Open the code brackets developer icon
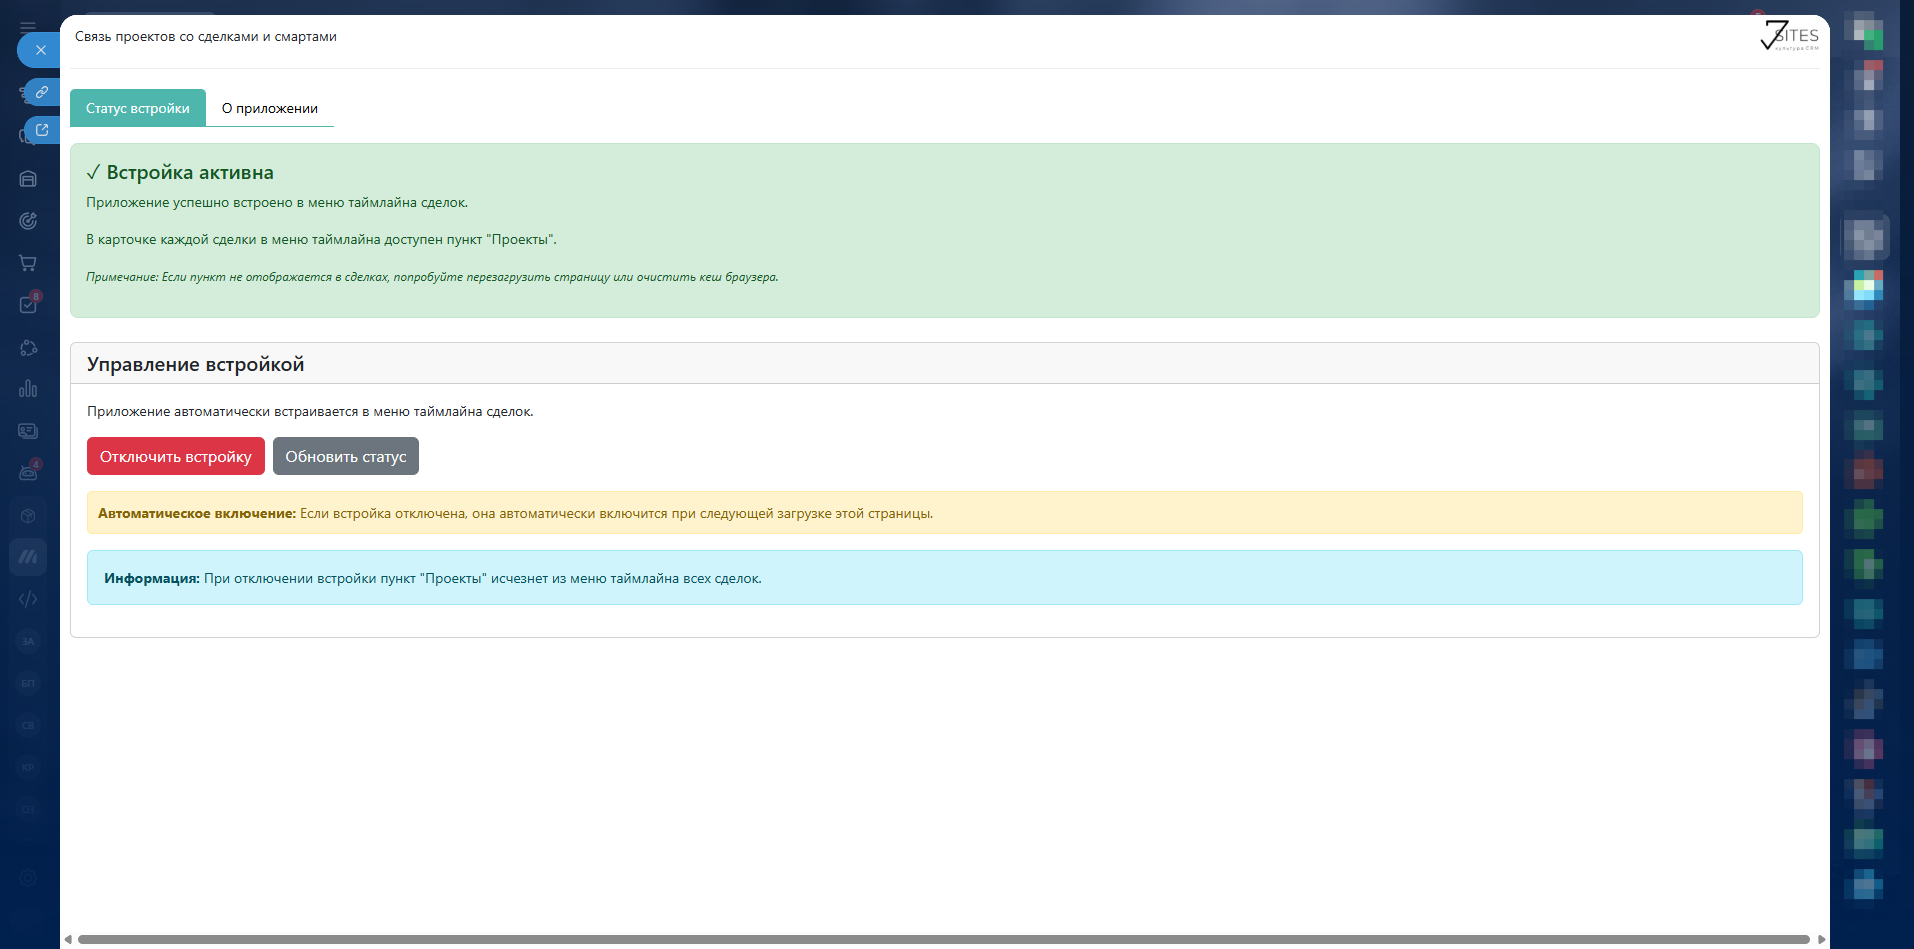This screenshot has height=949, width=1914. pos(28,599)
